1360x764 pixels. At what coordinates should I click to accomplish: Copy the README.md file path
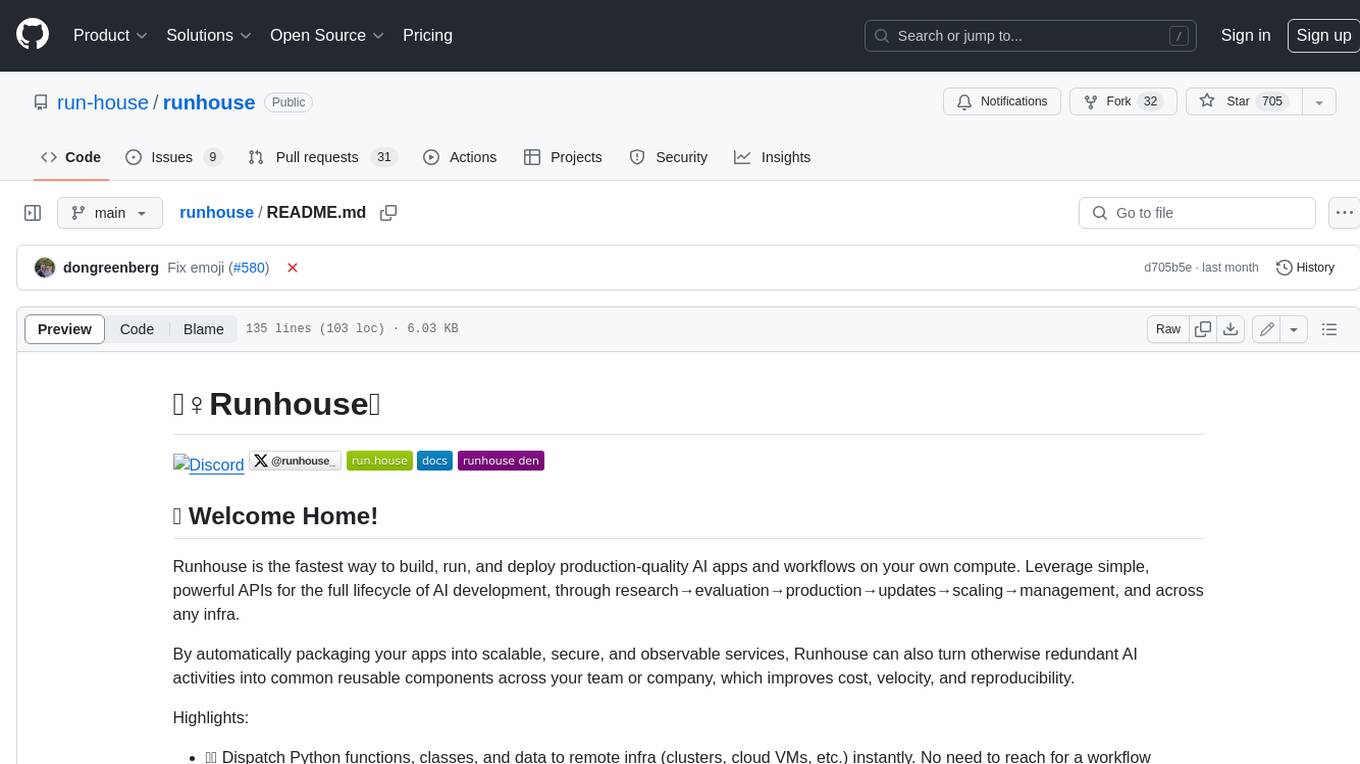(389, 213)
